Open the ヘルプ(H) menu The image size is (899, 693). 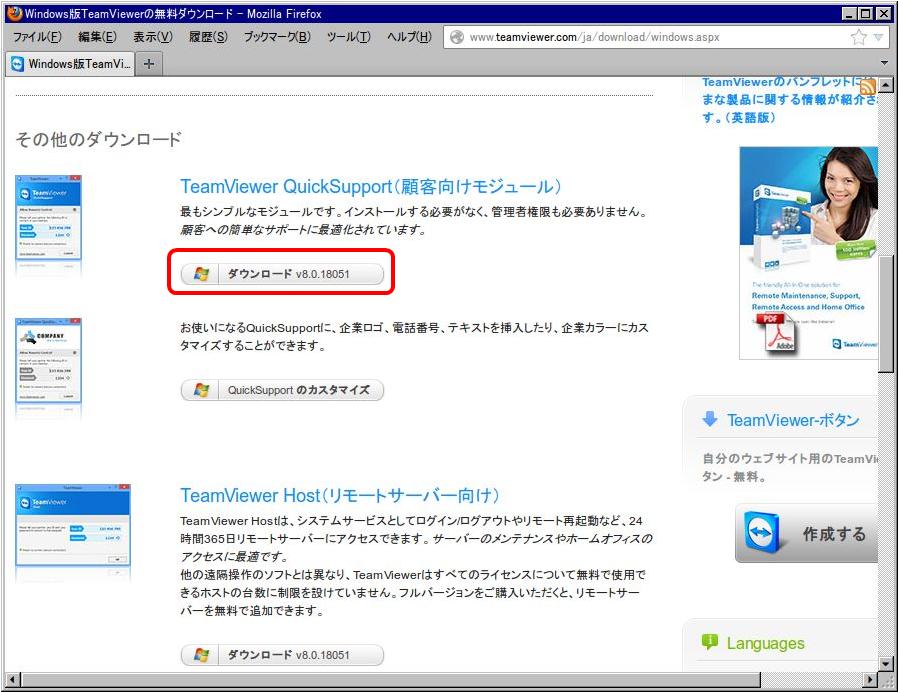pos(409,37)
